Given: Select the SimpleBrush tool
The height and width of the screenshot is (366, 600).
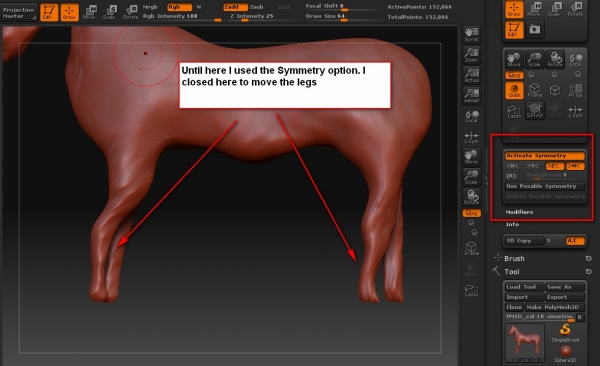Looking at the screenshot, I should [x=565, y=333].
